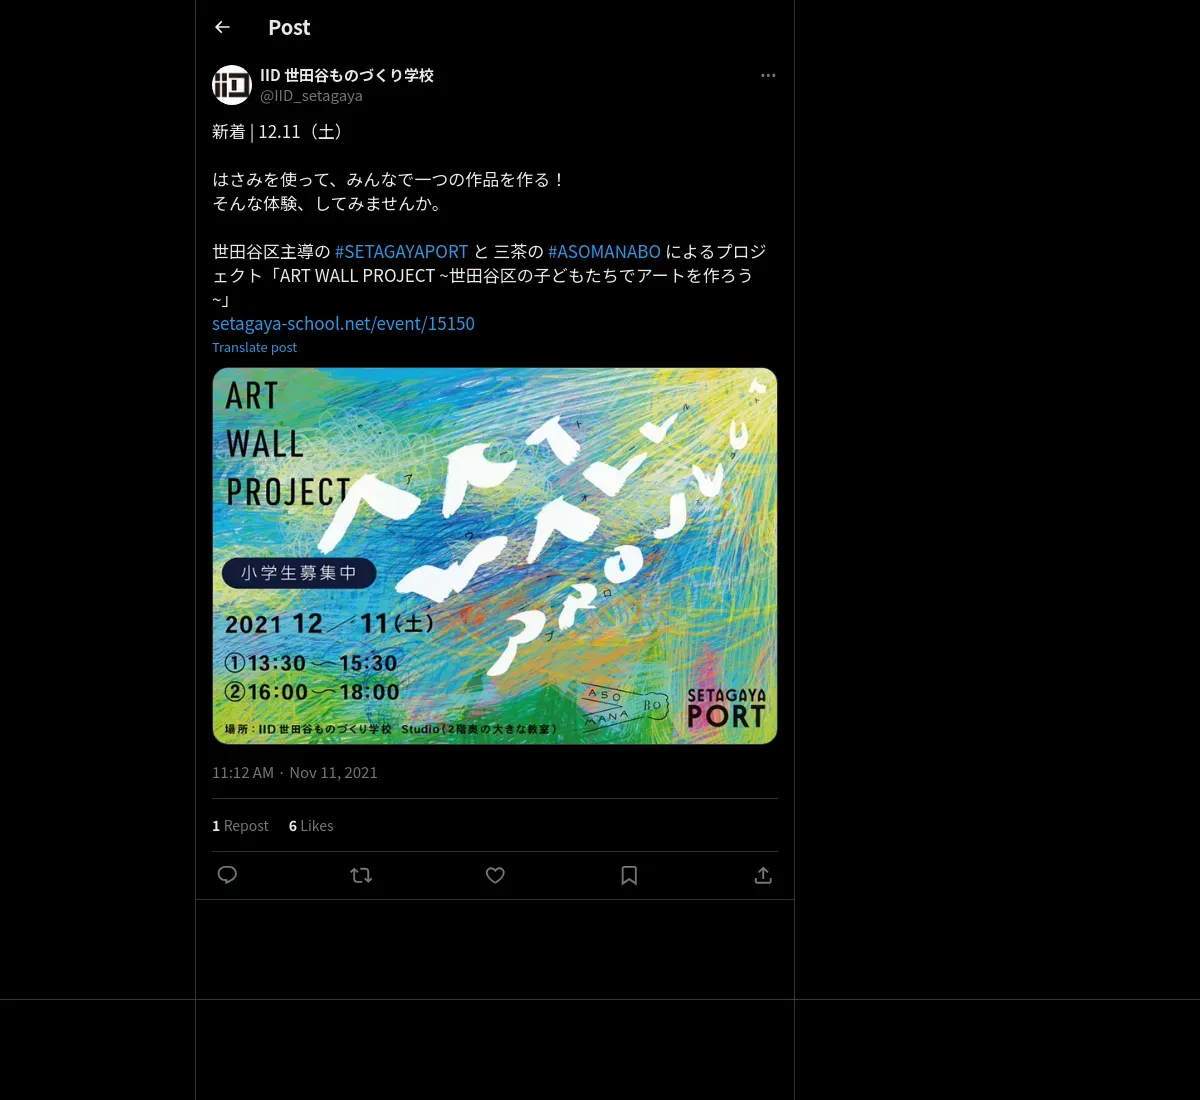Click the @IID_setagaya handle
The image size is (1200, 1100).
coord(311,96)
